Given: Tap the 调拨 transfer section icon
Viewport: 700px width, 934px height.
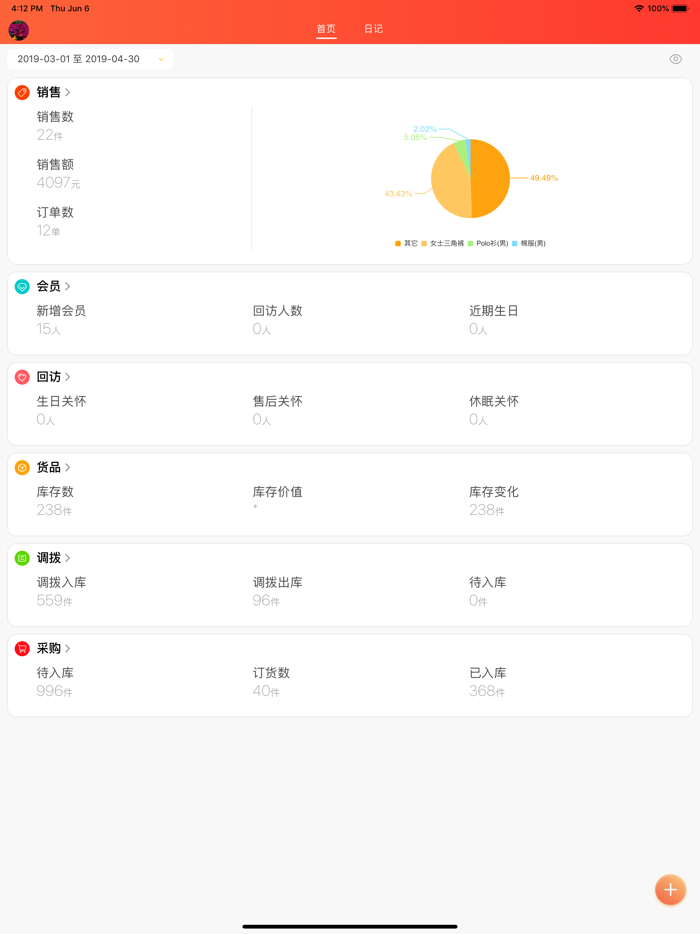Looking at the screenshot, I should (x=22, y=558).
